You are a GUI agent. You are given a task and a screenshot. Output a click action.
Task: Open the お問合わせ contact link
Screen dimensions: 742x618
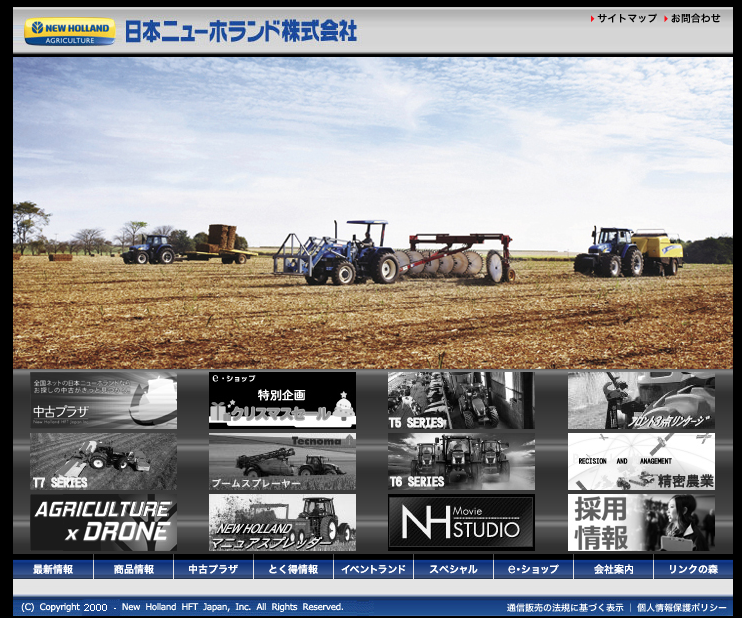tap(695, 18)
